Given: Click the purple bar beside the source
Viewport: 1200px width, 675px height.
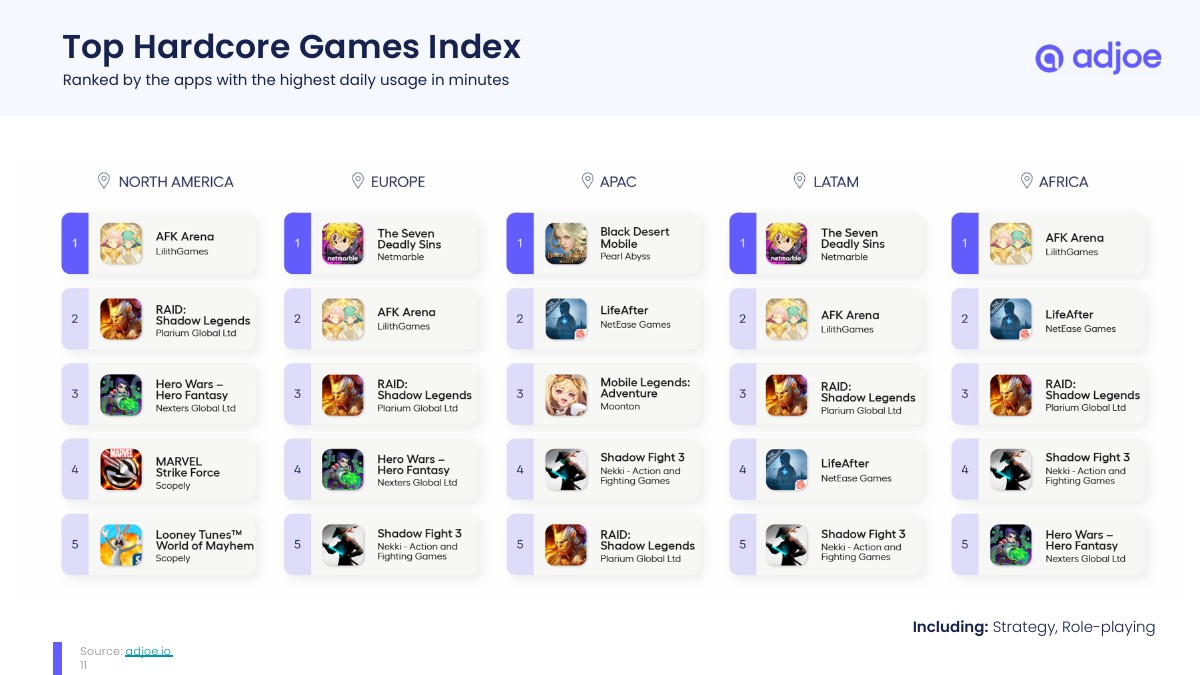Looking at the screenshot, I should (x=58, y=657).
